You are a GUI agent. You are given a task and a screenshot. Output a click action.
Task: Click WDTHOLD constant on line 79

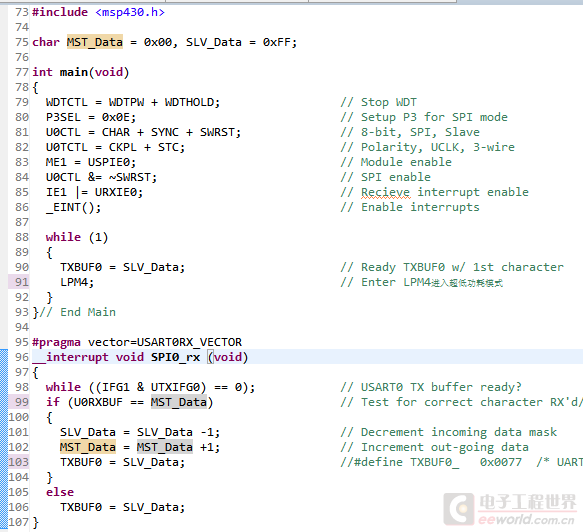pos(192,102)
